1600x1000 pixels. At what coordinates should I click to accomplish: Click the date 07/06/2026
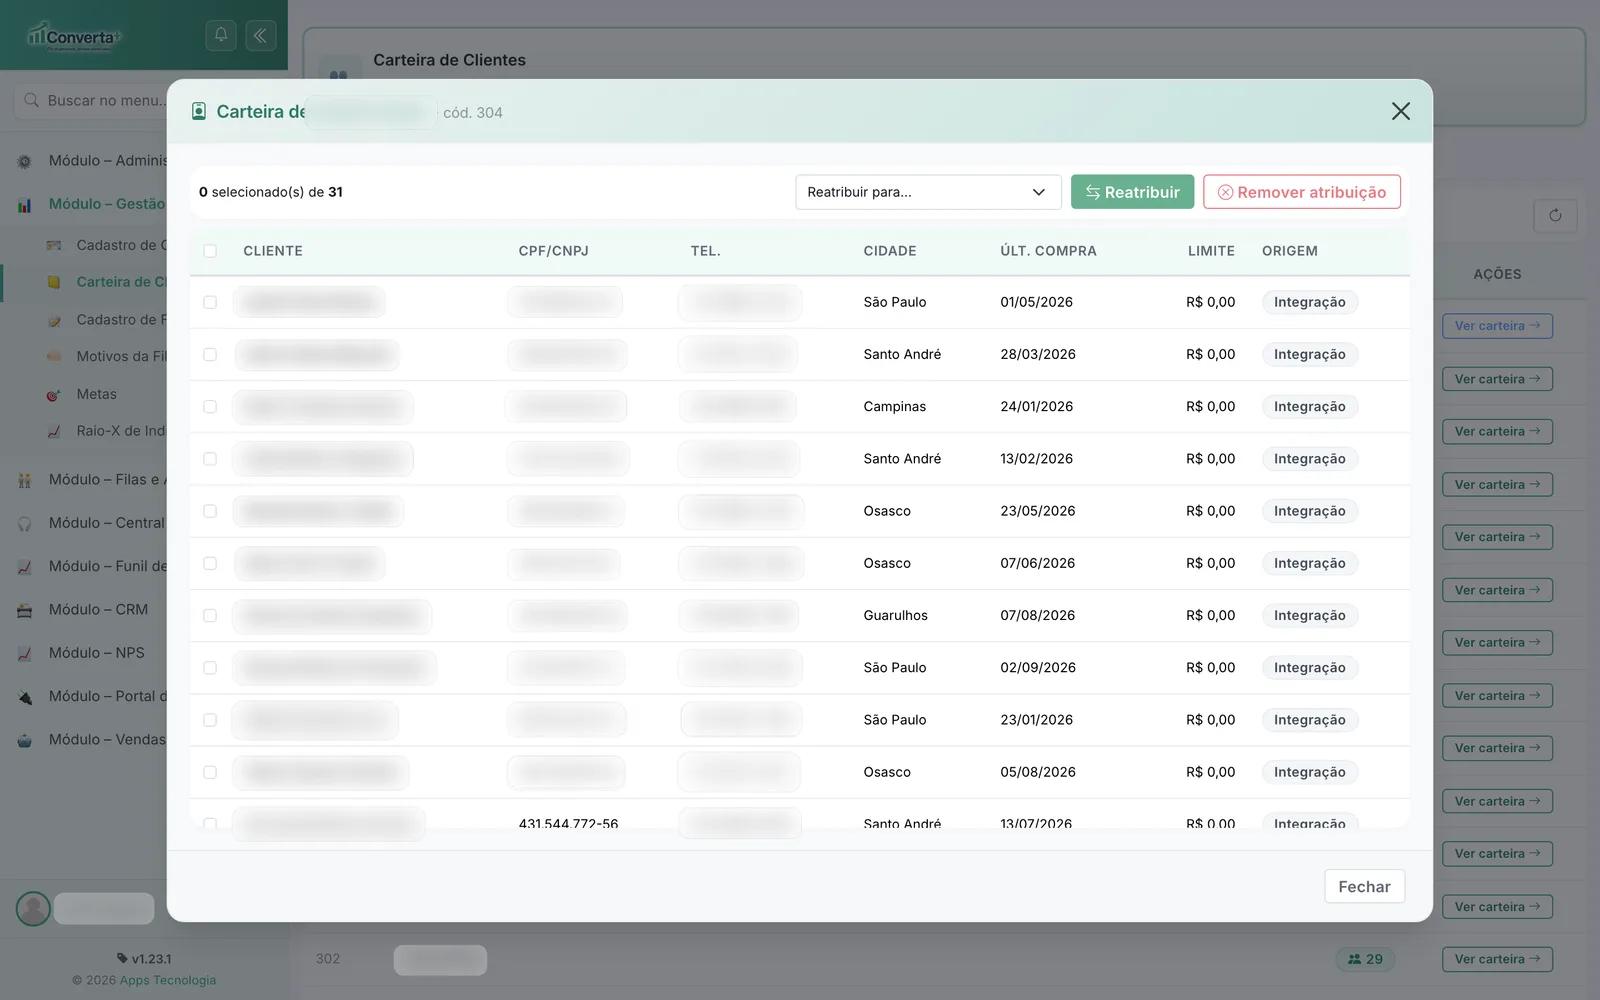(1038, 563)
